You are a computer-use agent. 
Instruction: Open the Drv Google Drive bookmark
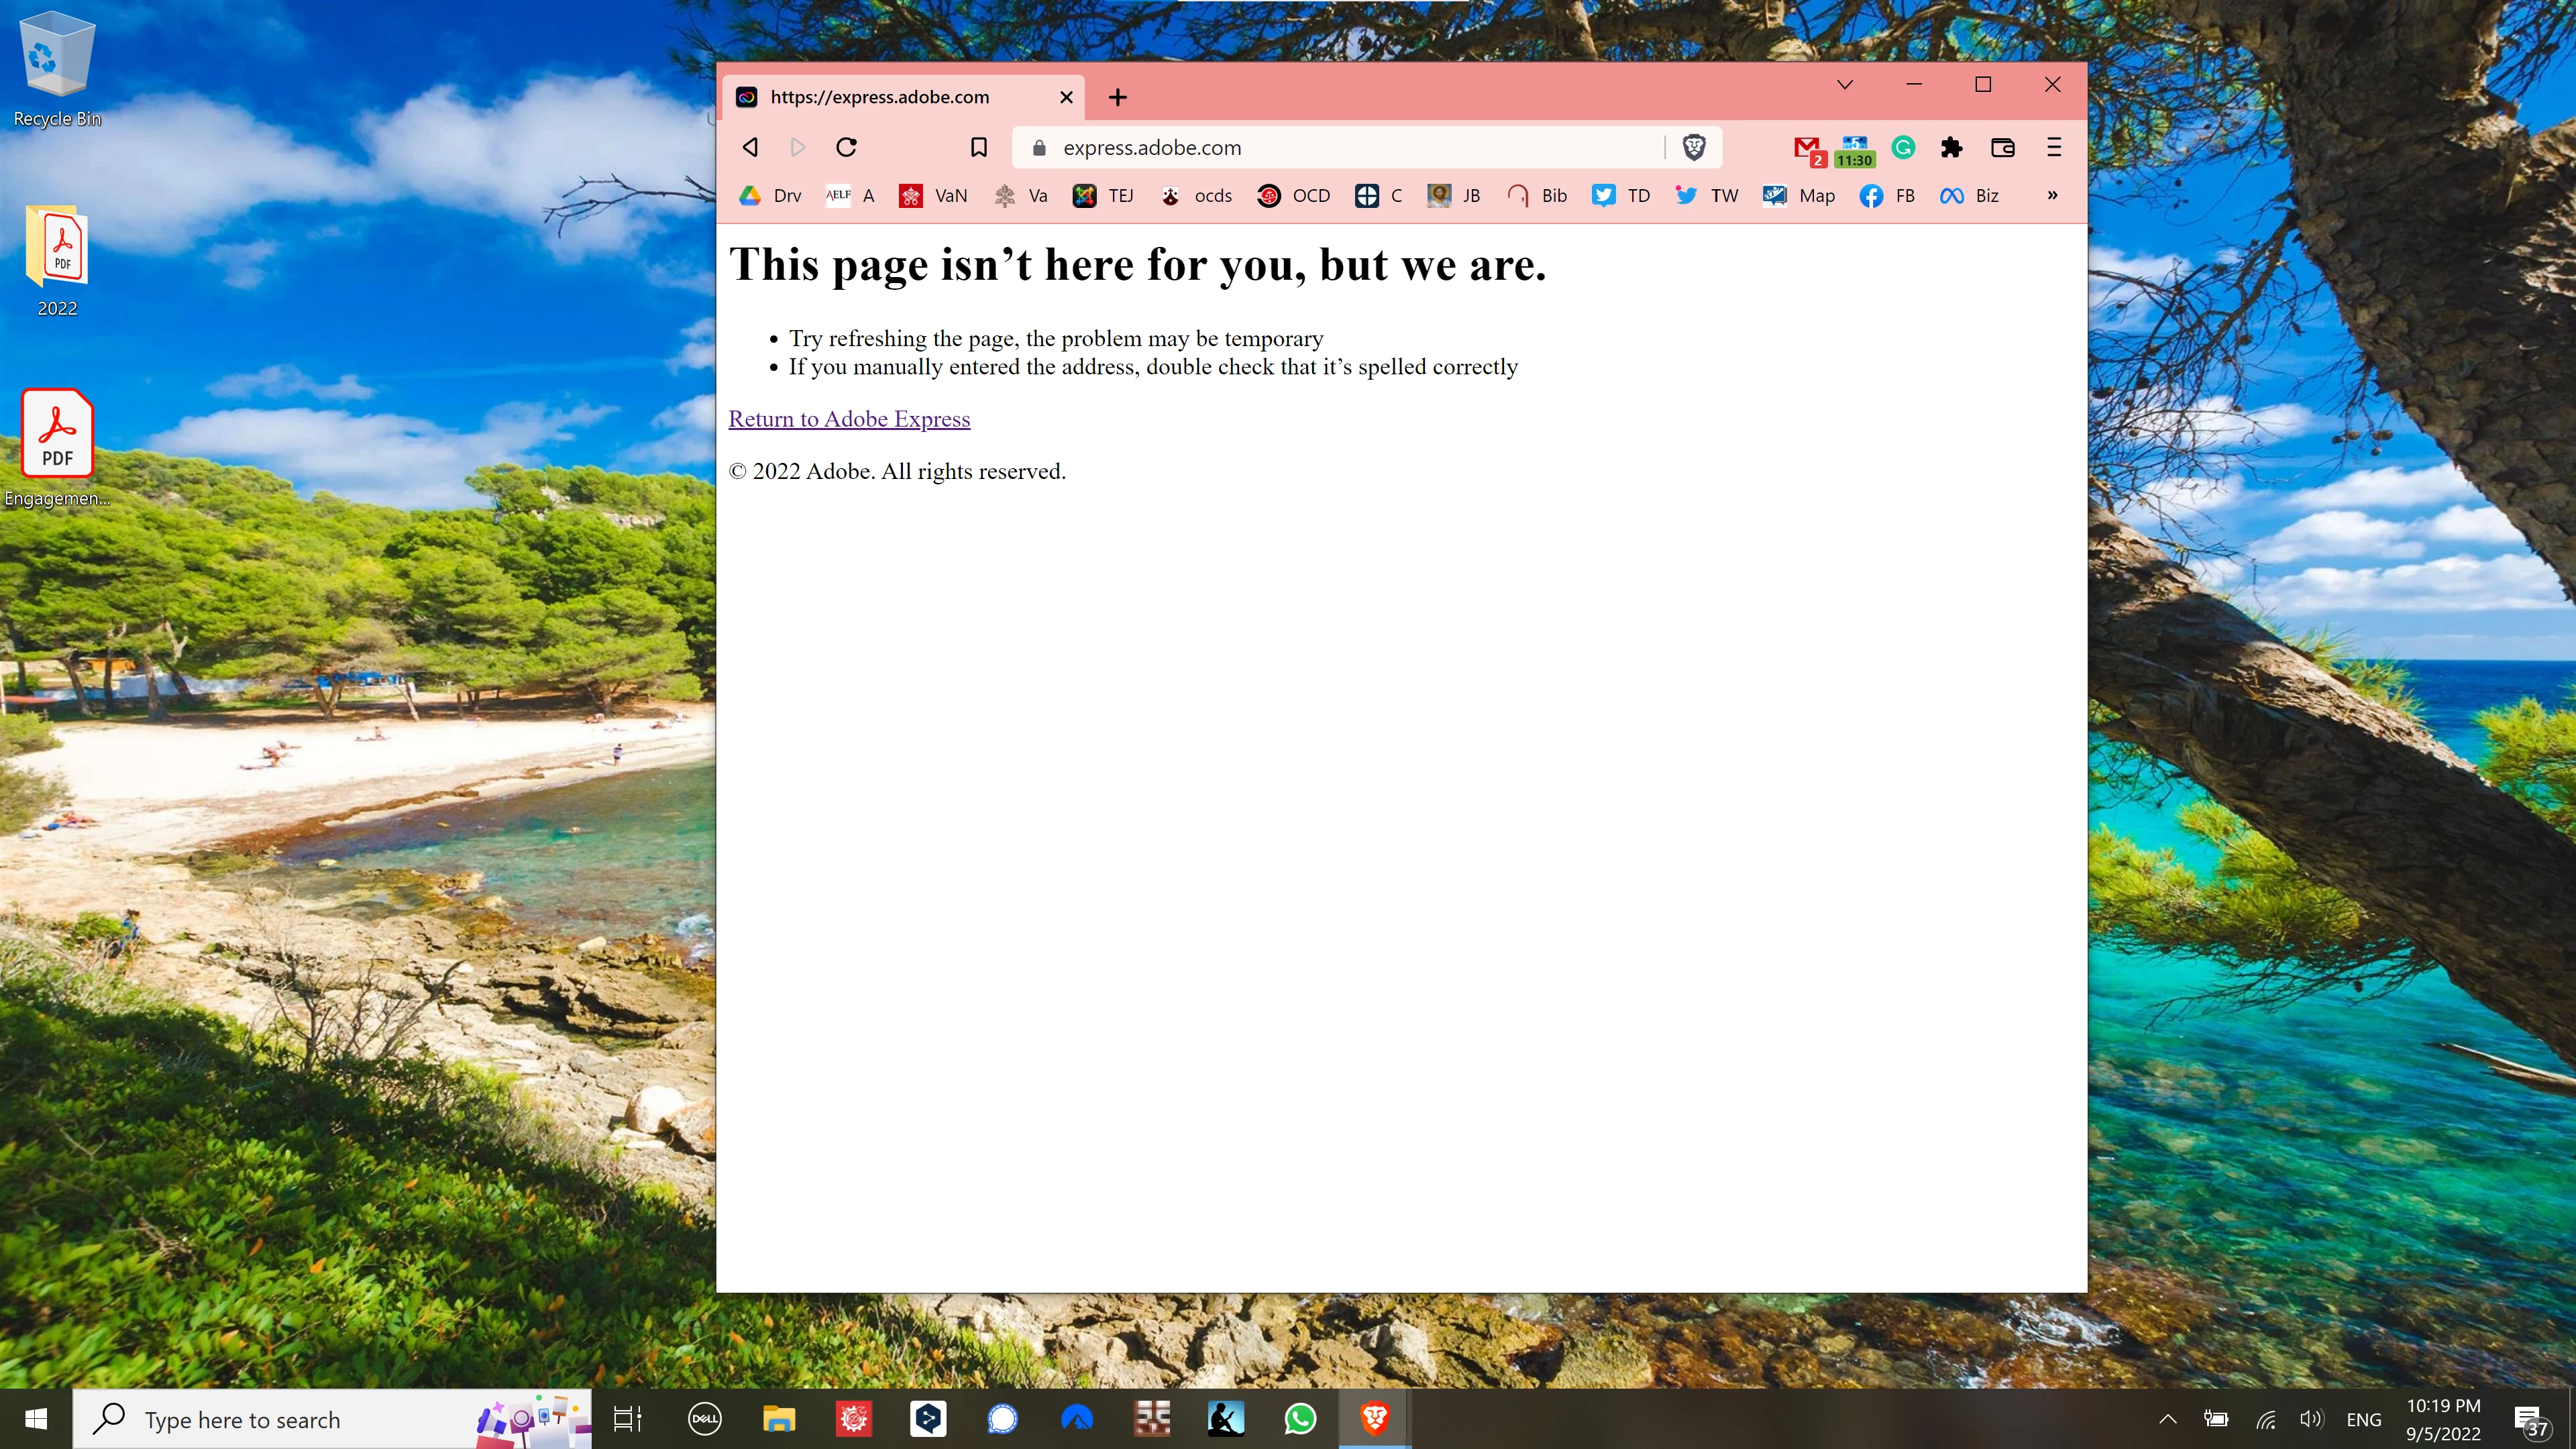[770, 196]
